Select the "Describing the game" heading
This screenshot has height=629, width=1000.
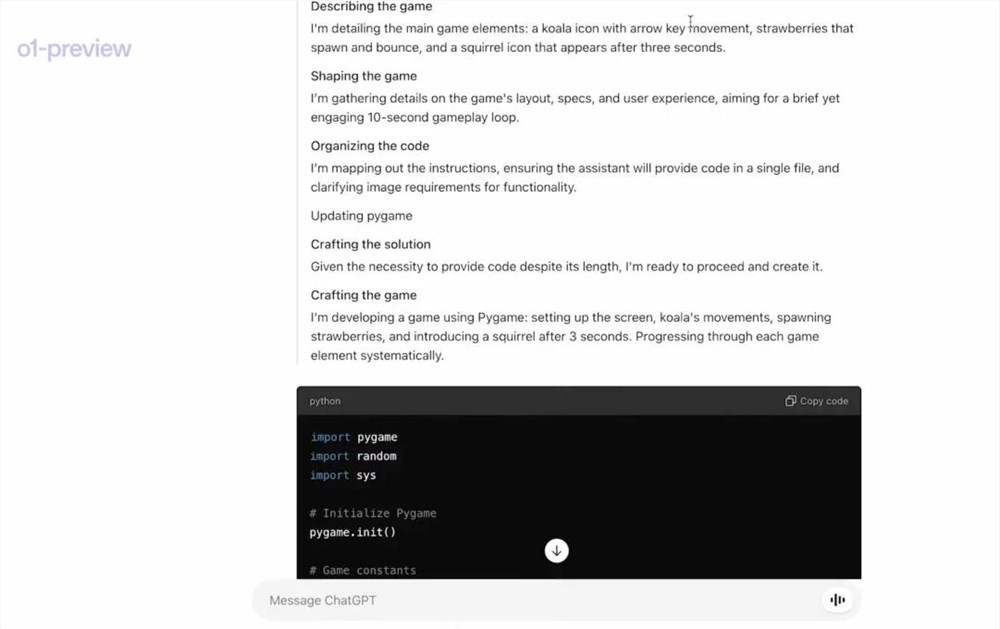pos(371,7)
